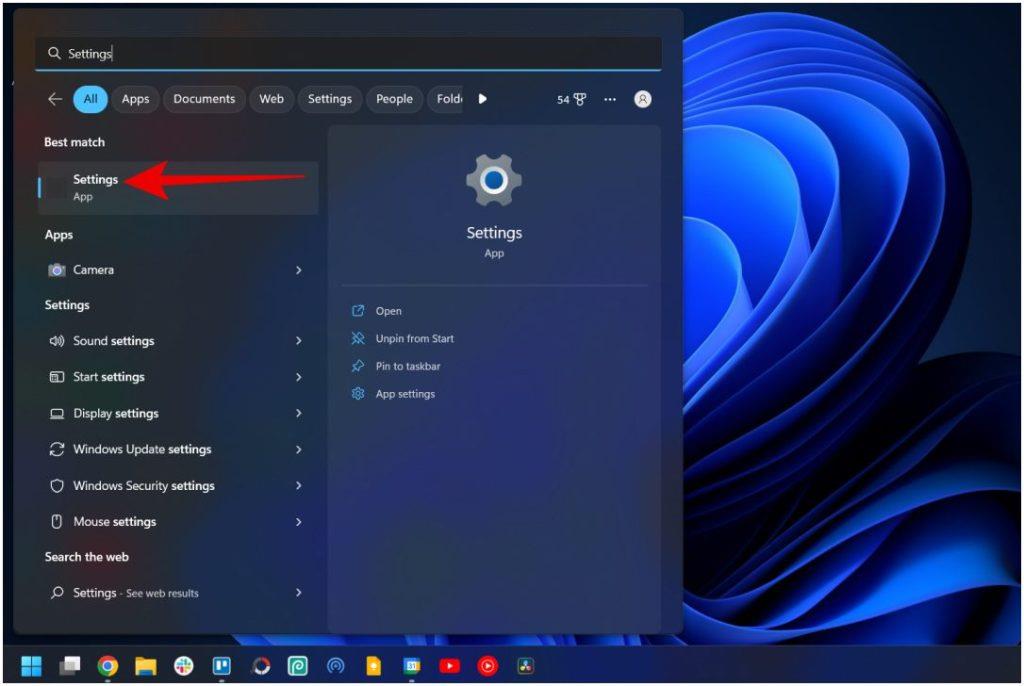Expand the Camera result chevron
1024x686 pixels.
298,270
